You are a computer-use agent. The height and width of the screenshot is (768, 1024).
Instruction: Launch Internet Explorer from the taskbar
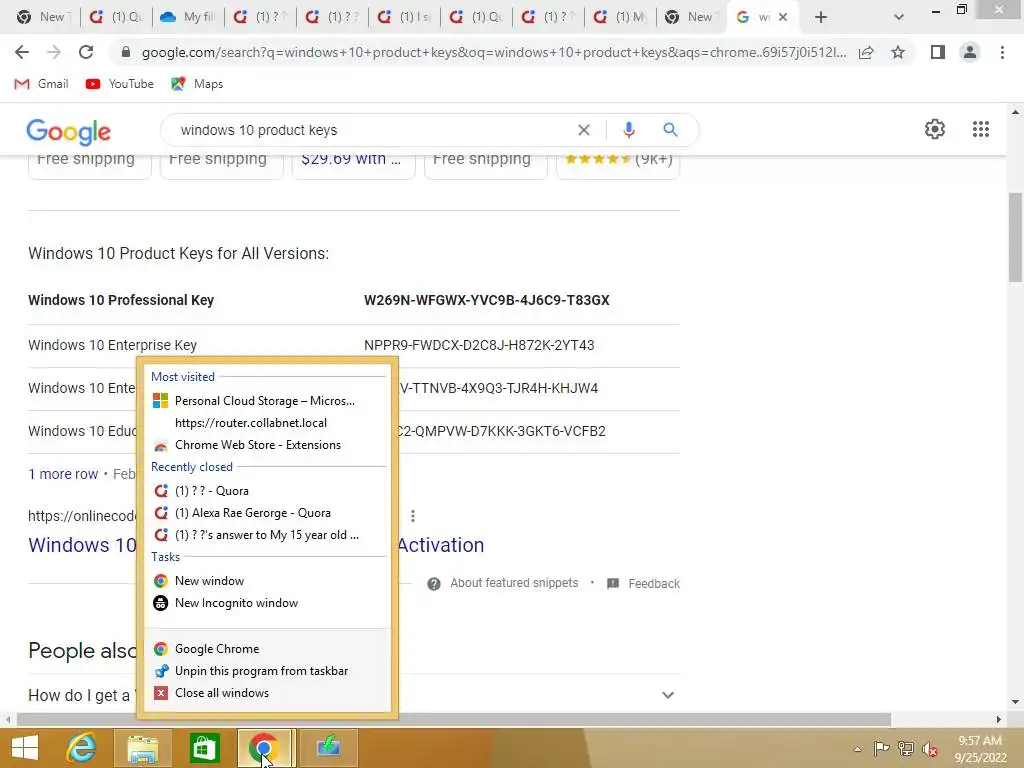[81, 748]
